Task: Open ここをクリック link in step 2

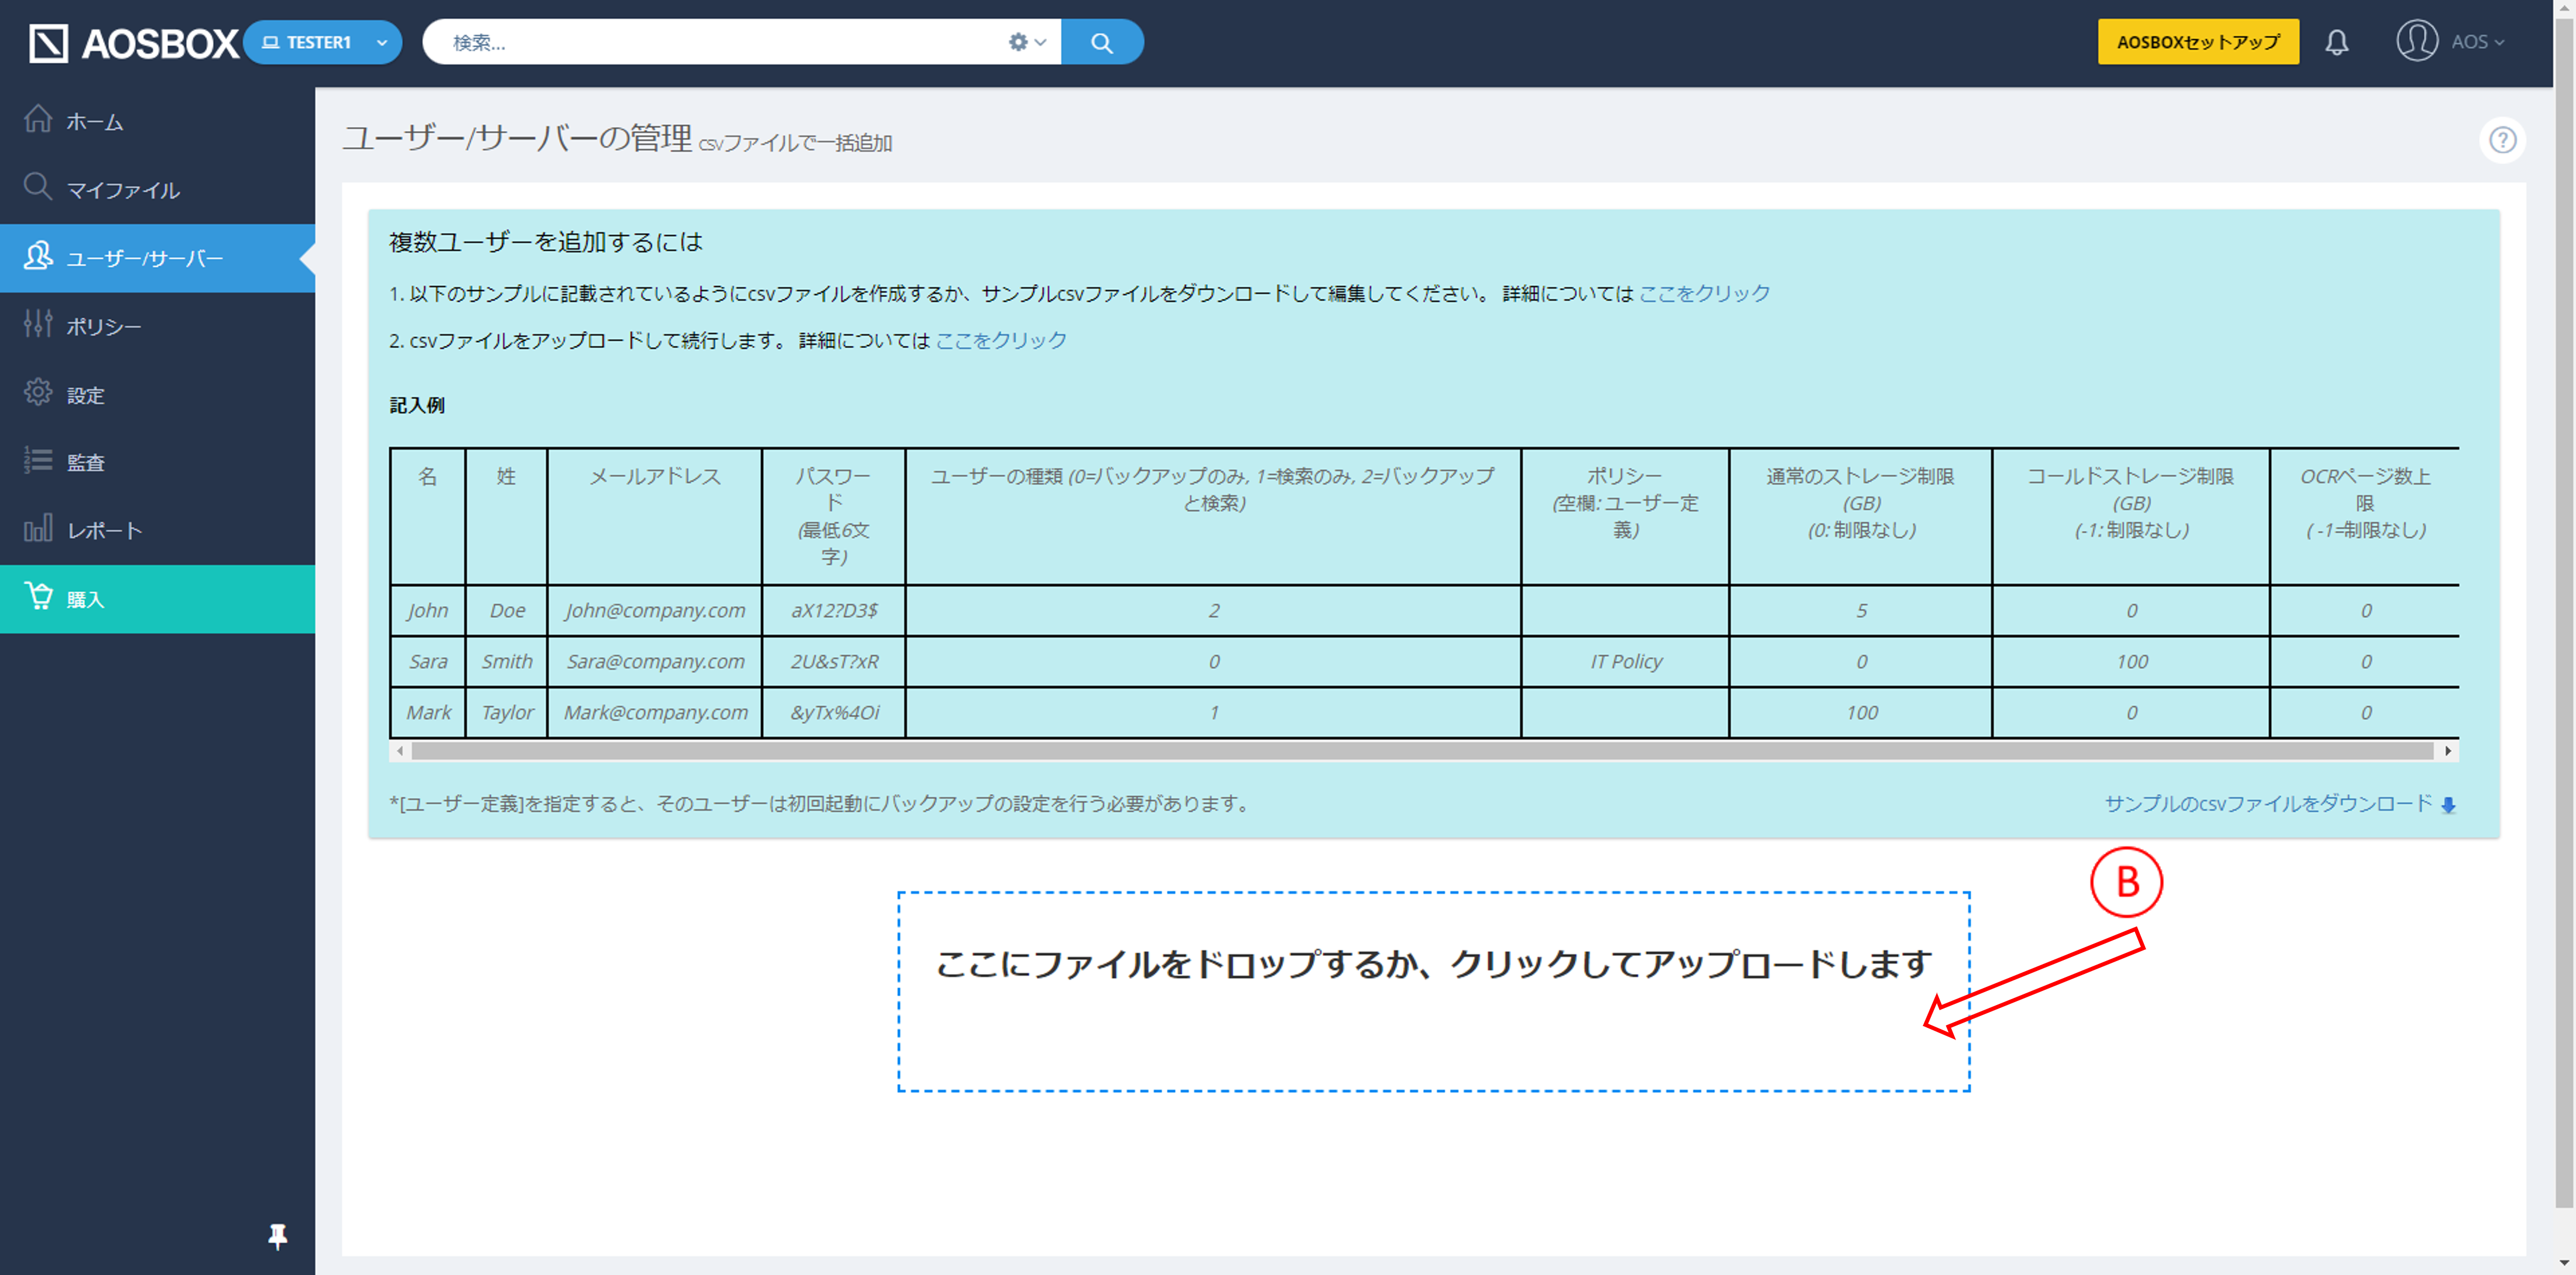Action: tap(1001, 340)
